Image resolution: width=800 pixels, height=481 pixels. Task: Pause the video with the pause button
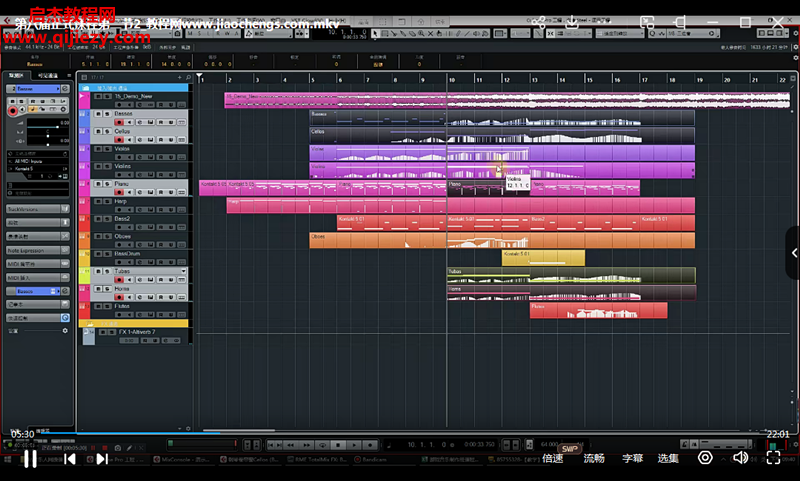pyautogui.click(x=30, y=459)
